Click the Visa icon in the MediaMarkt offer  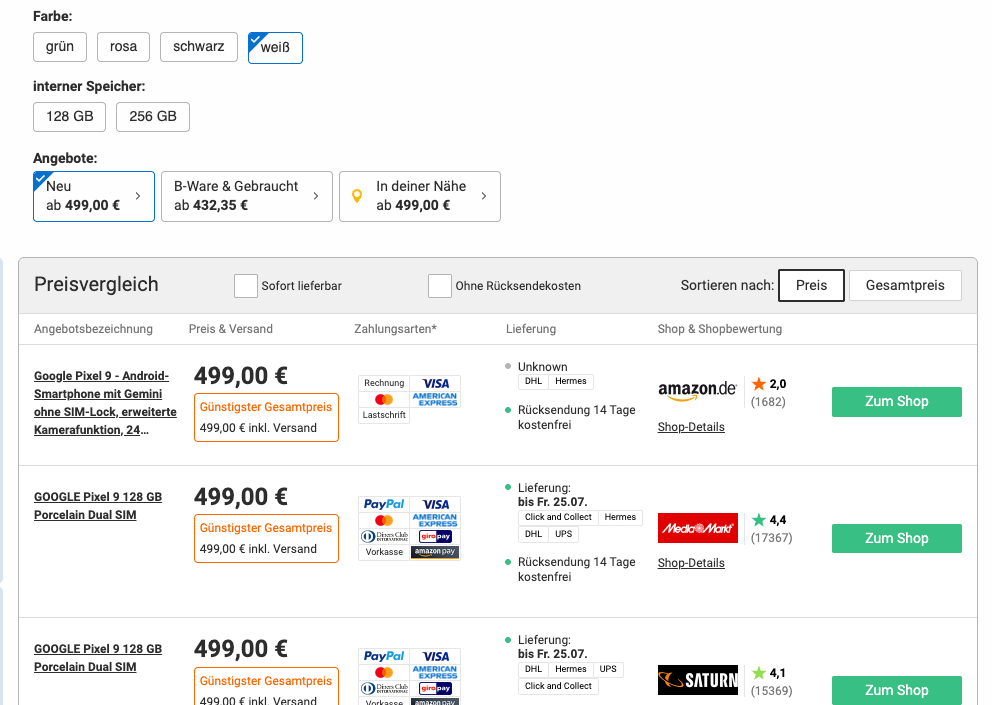click(x=435, y=504)
